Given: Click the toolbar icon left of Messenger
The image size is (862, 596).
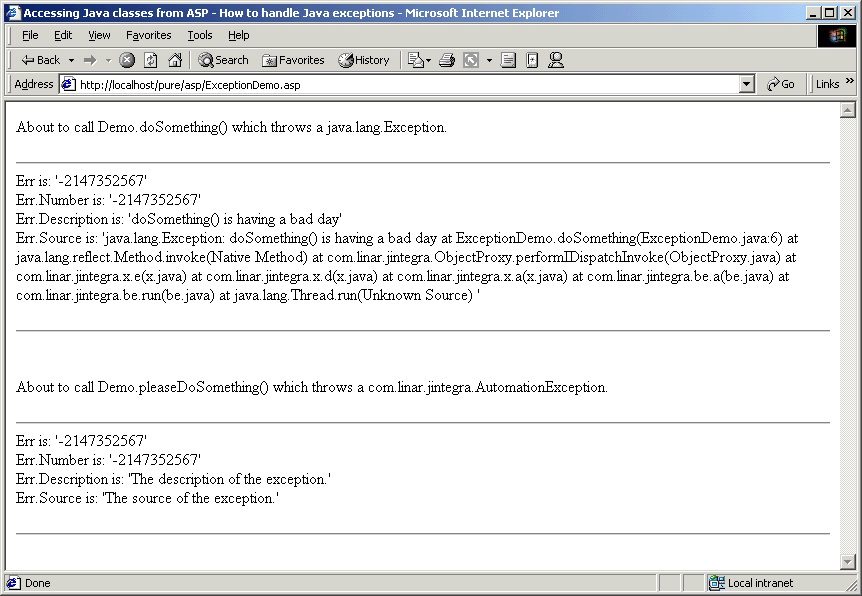Looking at the screenshot, I should pyautogui.click(x=532, y=60).
